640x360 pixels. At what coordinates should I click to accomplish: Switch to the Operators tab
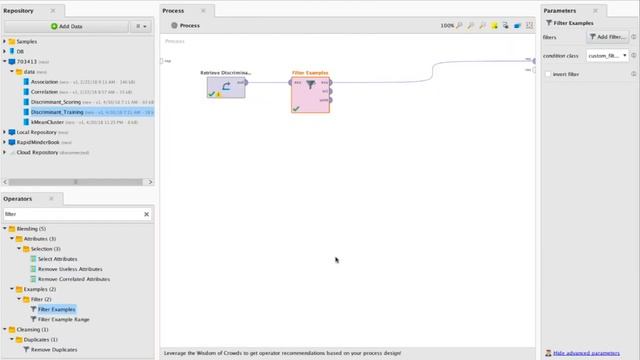(18, 199)
